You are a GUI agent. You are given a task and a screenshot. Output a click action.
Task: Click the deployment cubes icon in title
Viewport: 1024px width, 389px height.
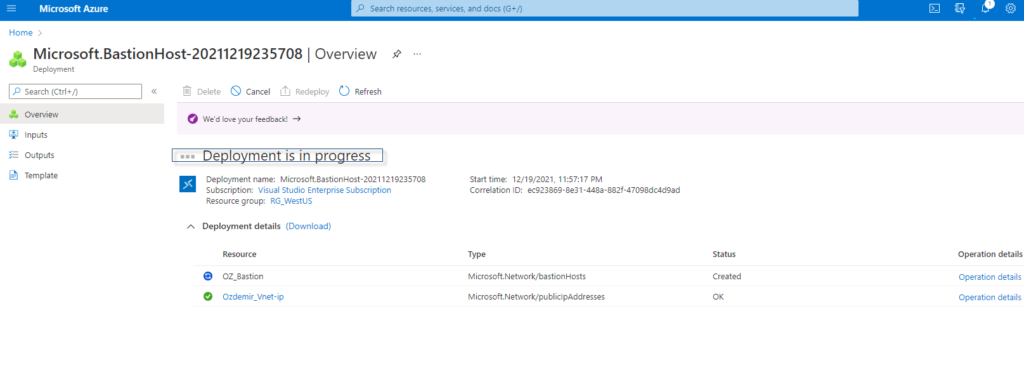18,58
